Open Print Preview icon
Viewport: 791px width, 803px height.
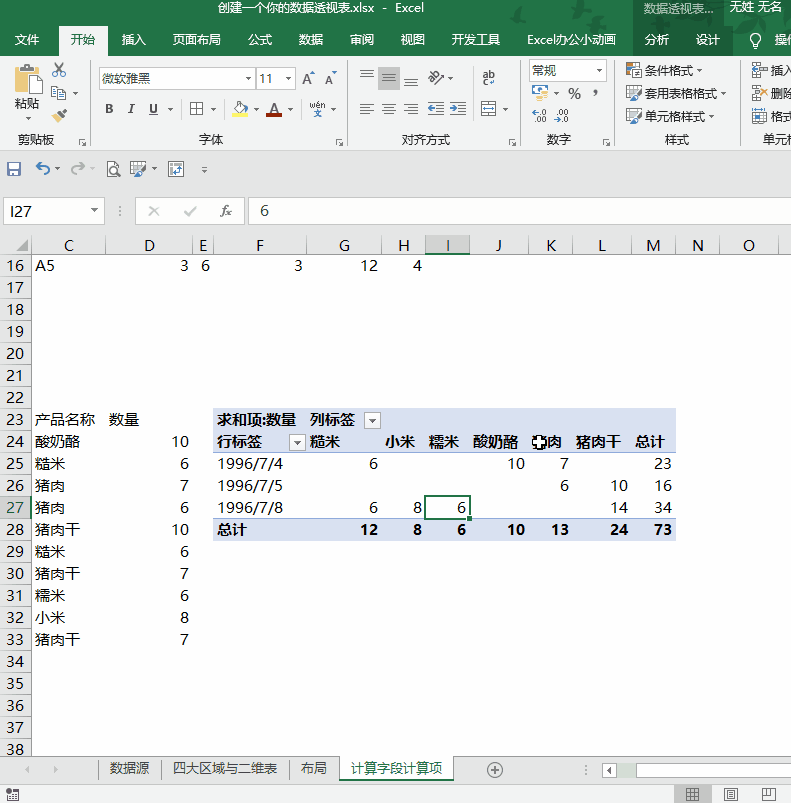[x=113, y=169]
